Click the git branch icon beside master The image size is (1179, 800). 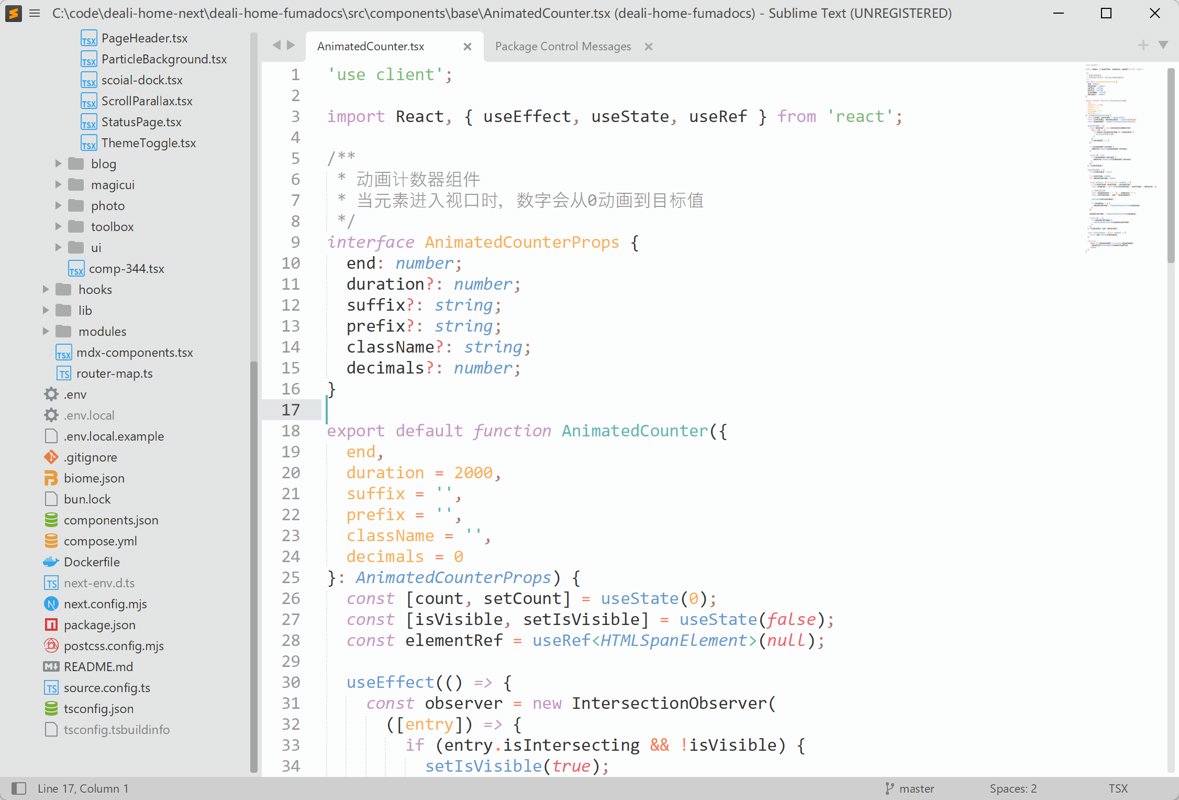pyautogui.click(x=889, y=788)
